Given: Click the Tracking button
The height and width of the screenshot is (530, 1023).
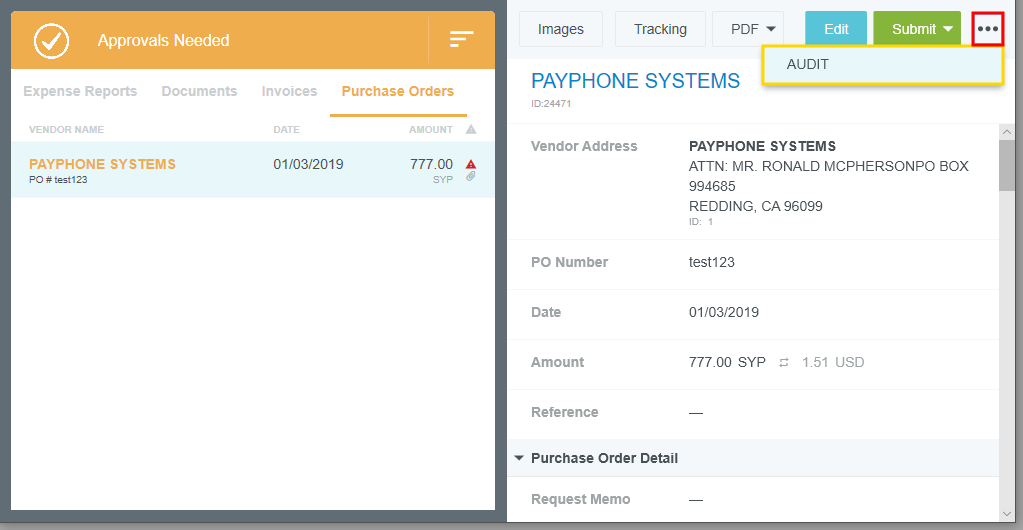Looking at the screenshot, I should 660,29.
